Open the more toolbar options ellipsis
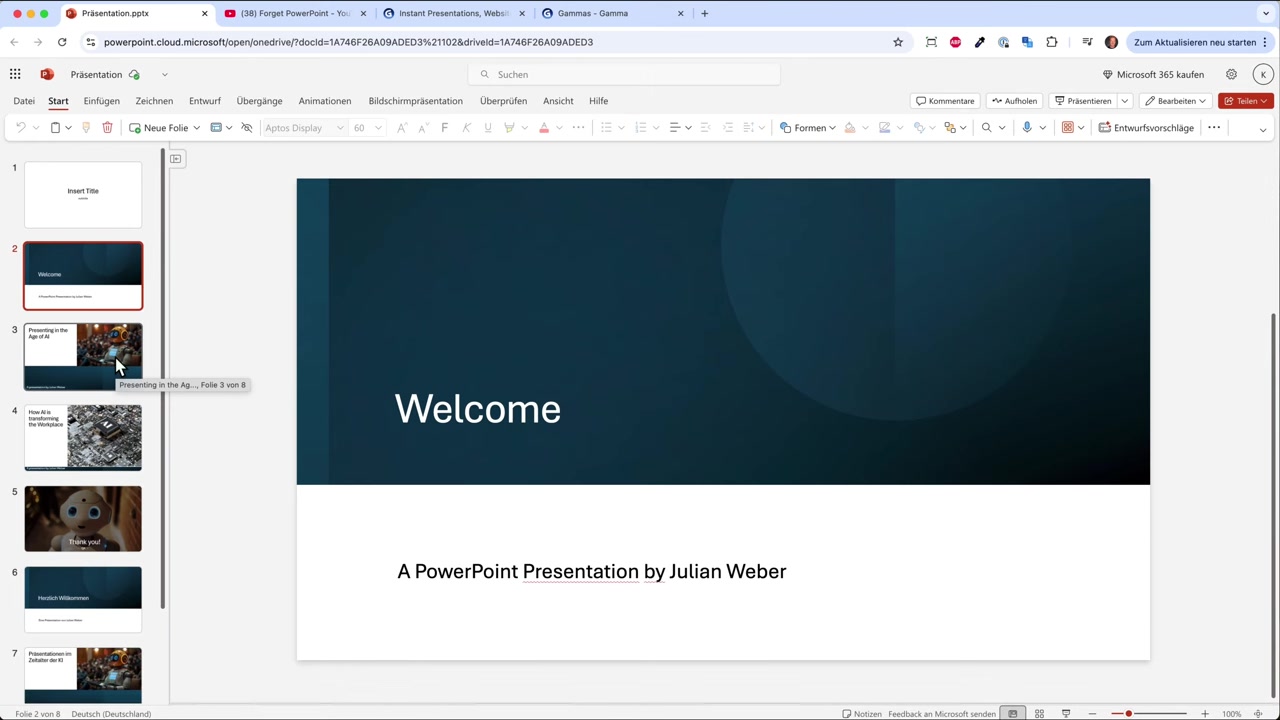 click(1214, 128)
